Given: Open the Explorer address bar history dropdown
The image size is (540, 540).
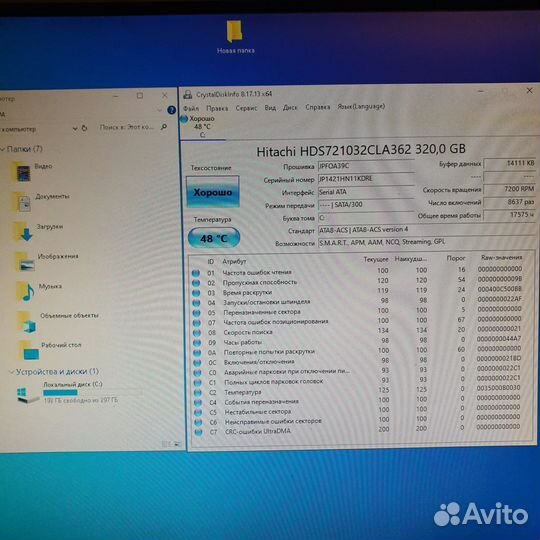Looking at the screenshot, I should [75, 129].
